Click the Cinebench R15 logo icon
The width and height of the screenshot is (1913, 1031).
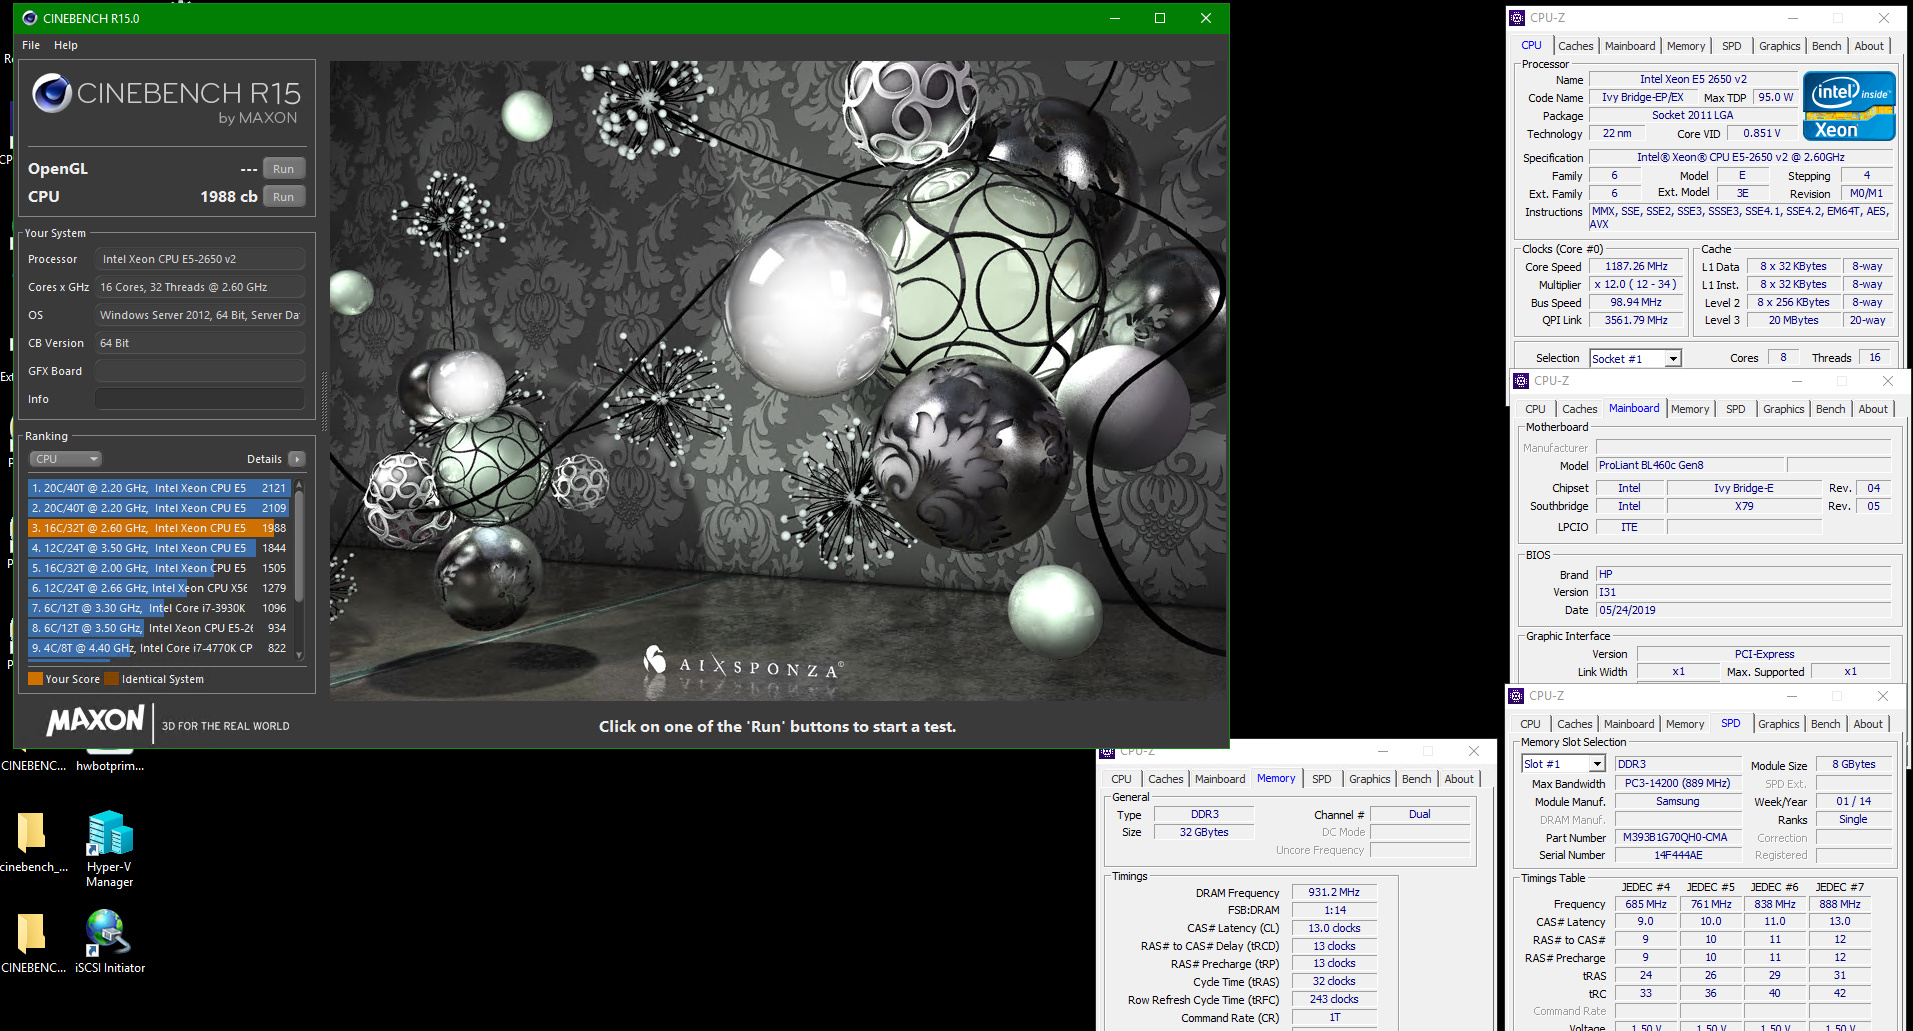coord(52,94)
